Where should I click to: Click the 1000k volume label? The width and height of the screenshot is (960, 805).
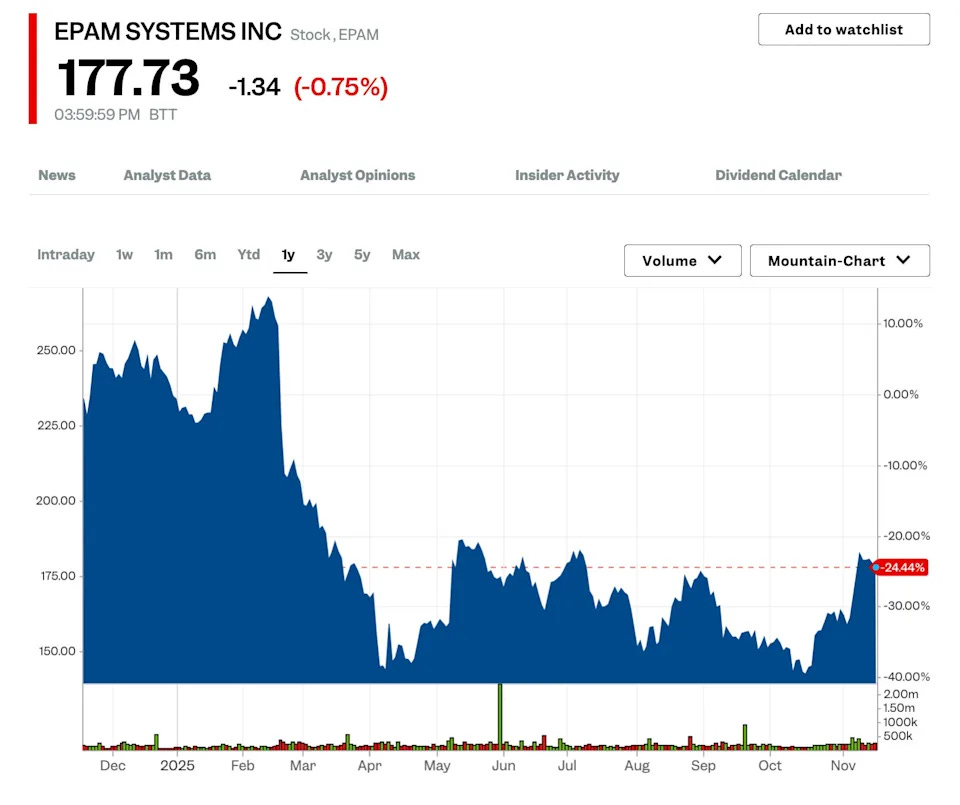pos(900,722)
